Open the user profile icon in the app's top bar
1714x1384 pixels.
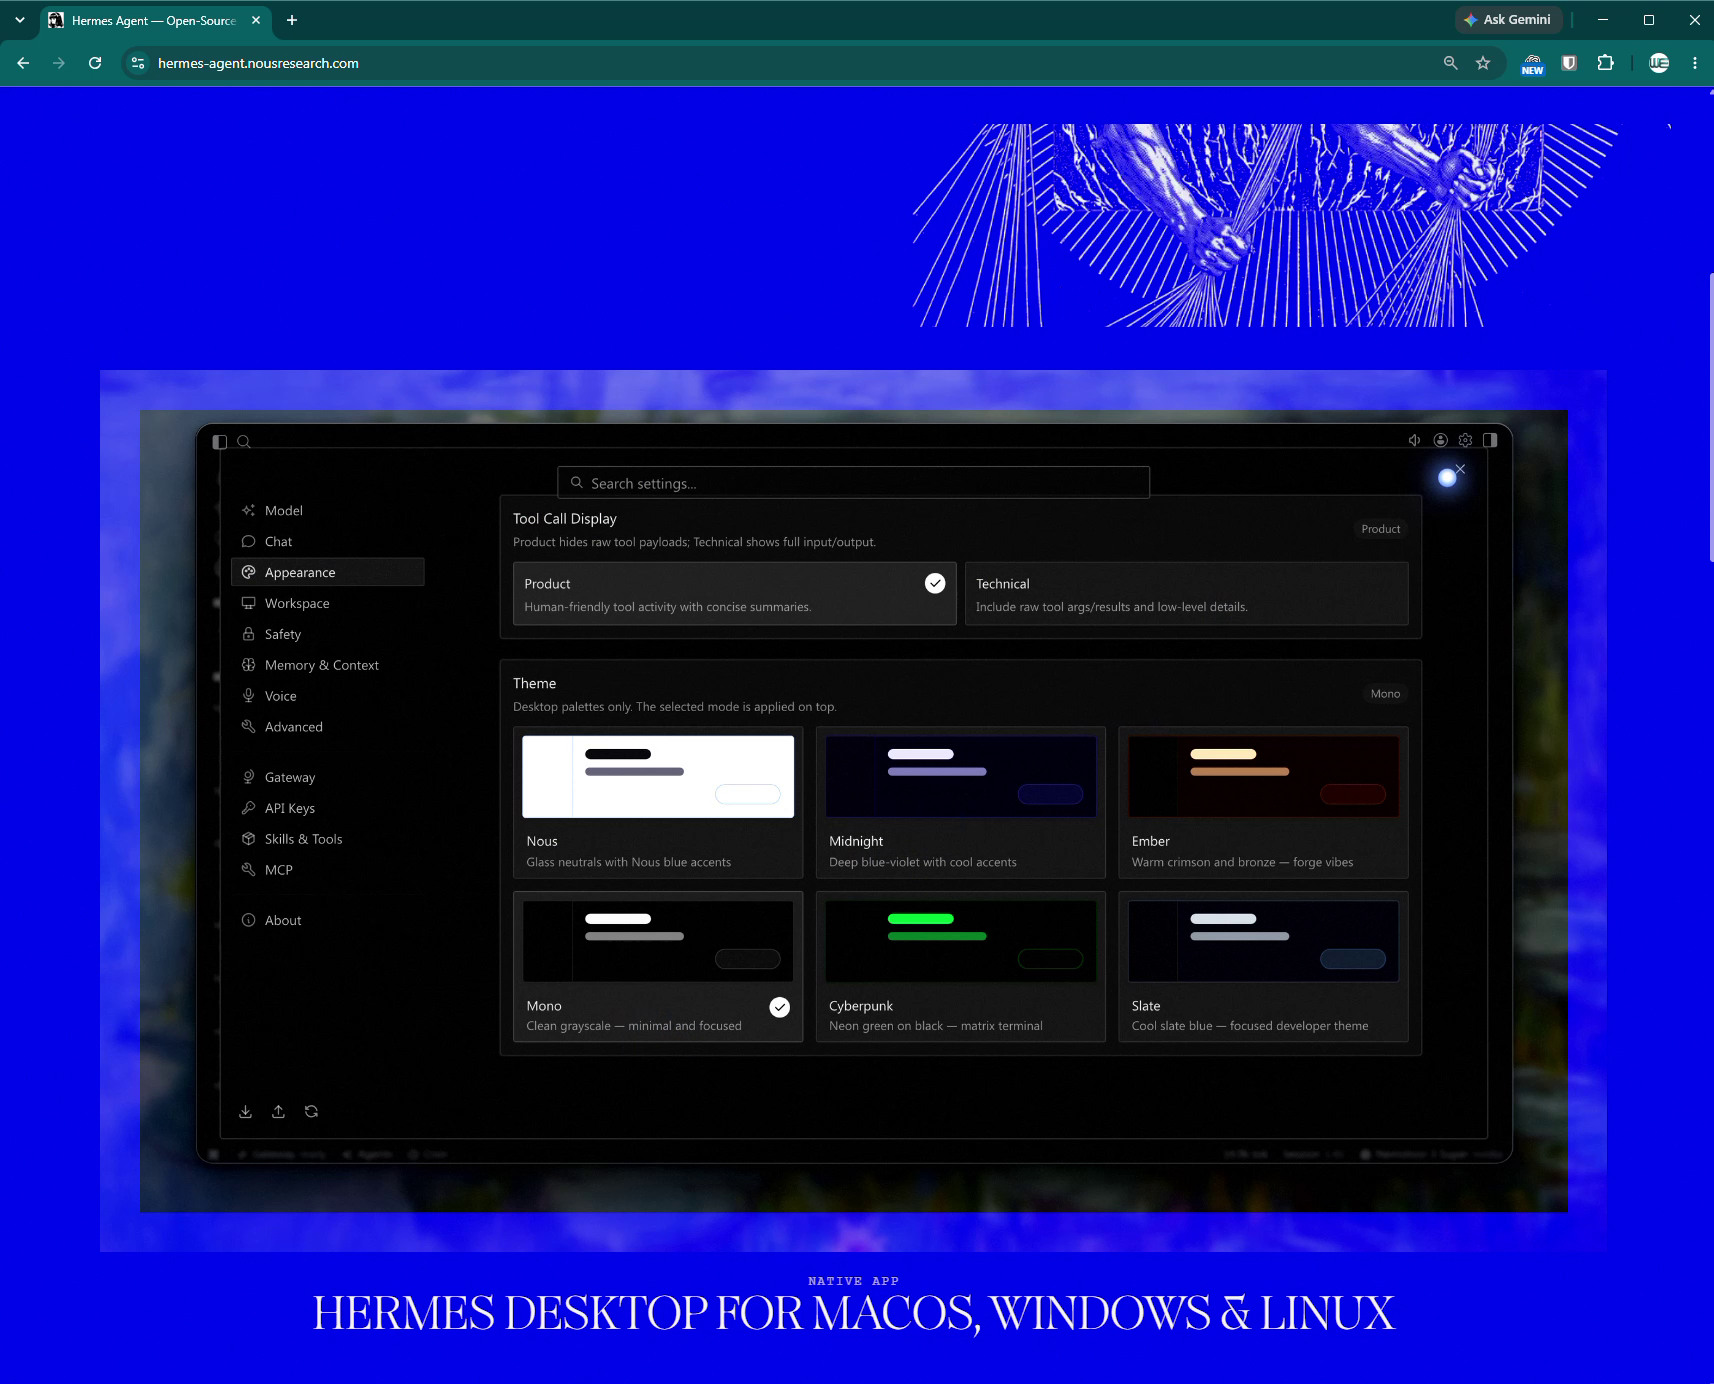click(x=1441, y=440)
